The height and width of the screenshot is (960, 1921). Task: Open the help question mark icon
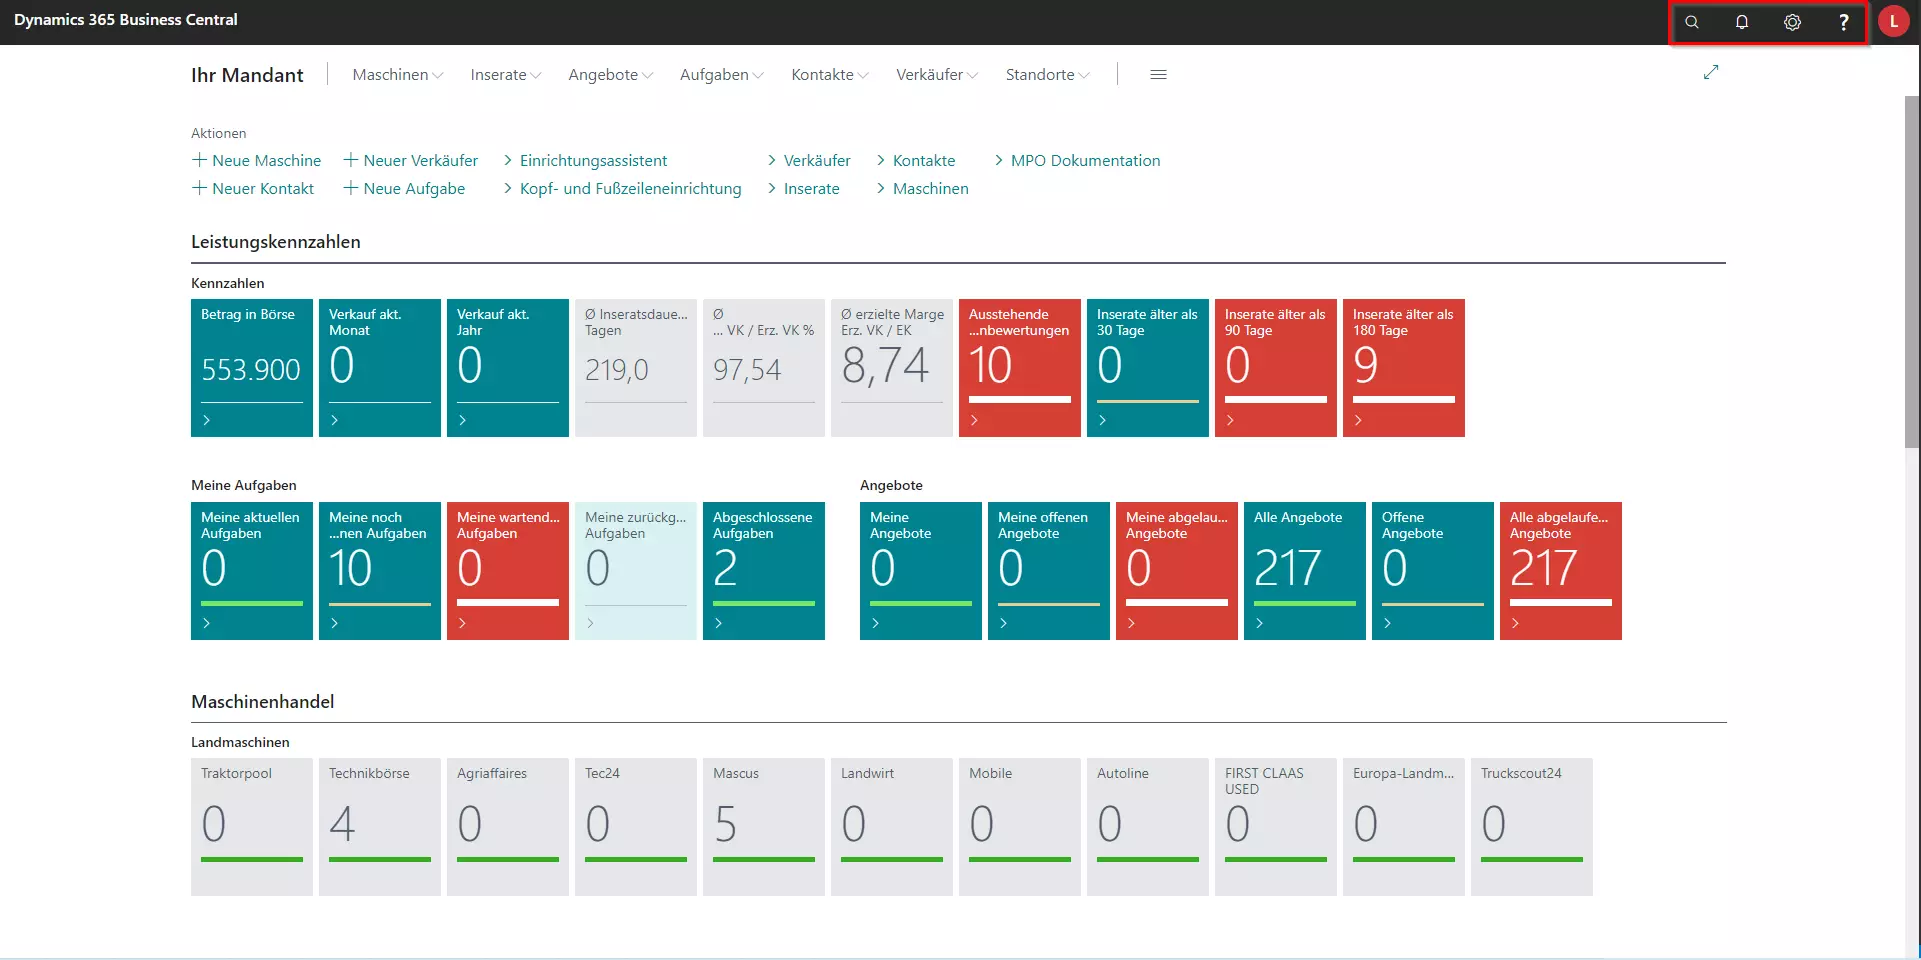click(1843, 22)
